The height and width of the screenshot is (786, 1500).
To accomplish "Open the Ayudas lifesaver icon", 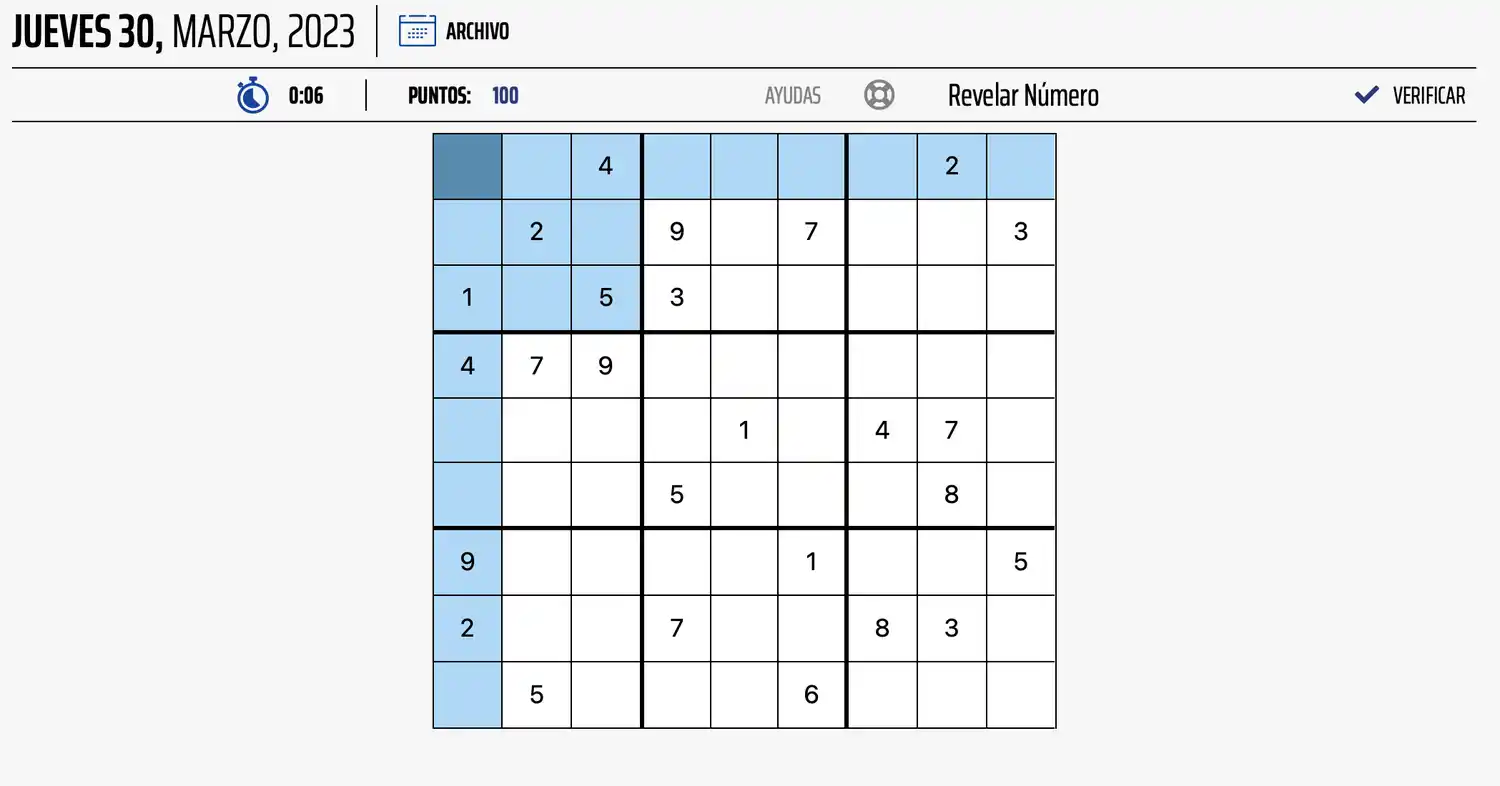I will (878, 94).
